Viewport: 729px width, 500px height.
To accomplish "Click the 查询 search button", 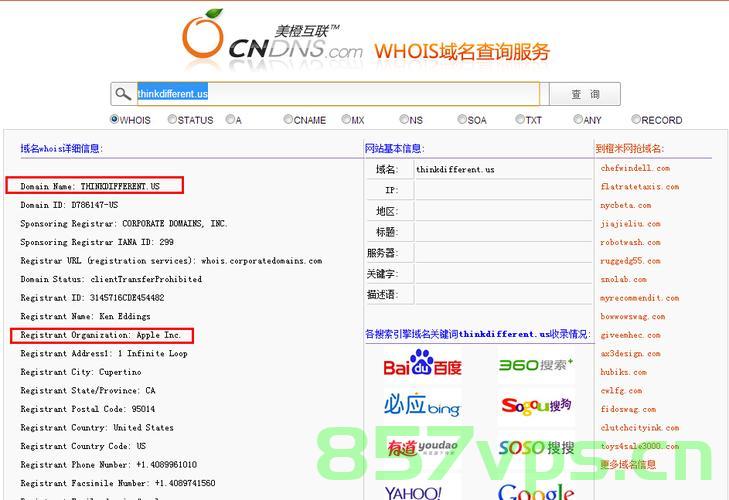I will coord(585,94).
